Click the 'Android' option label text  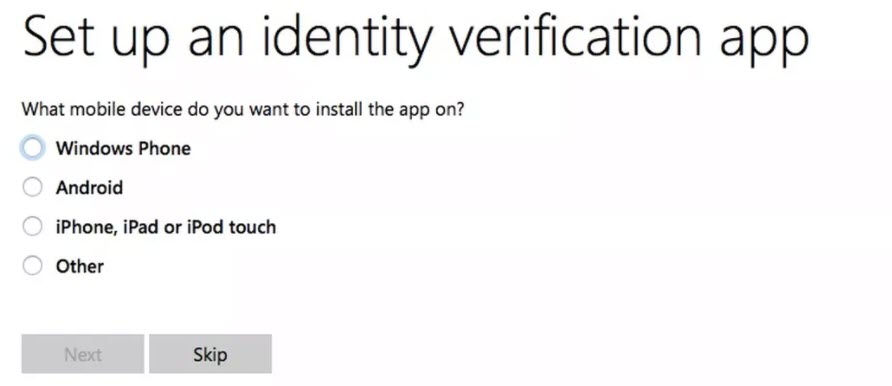[x=89, y=188]
